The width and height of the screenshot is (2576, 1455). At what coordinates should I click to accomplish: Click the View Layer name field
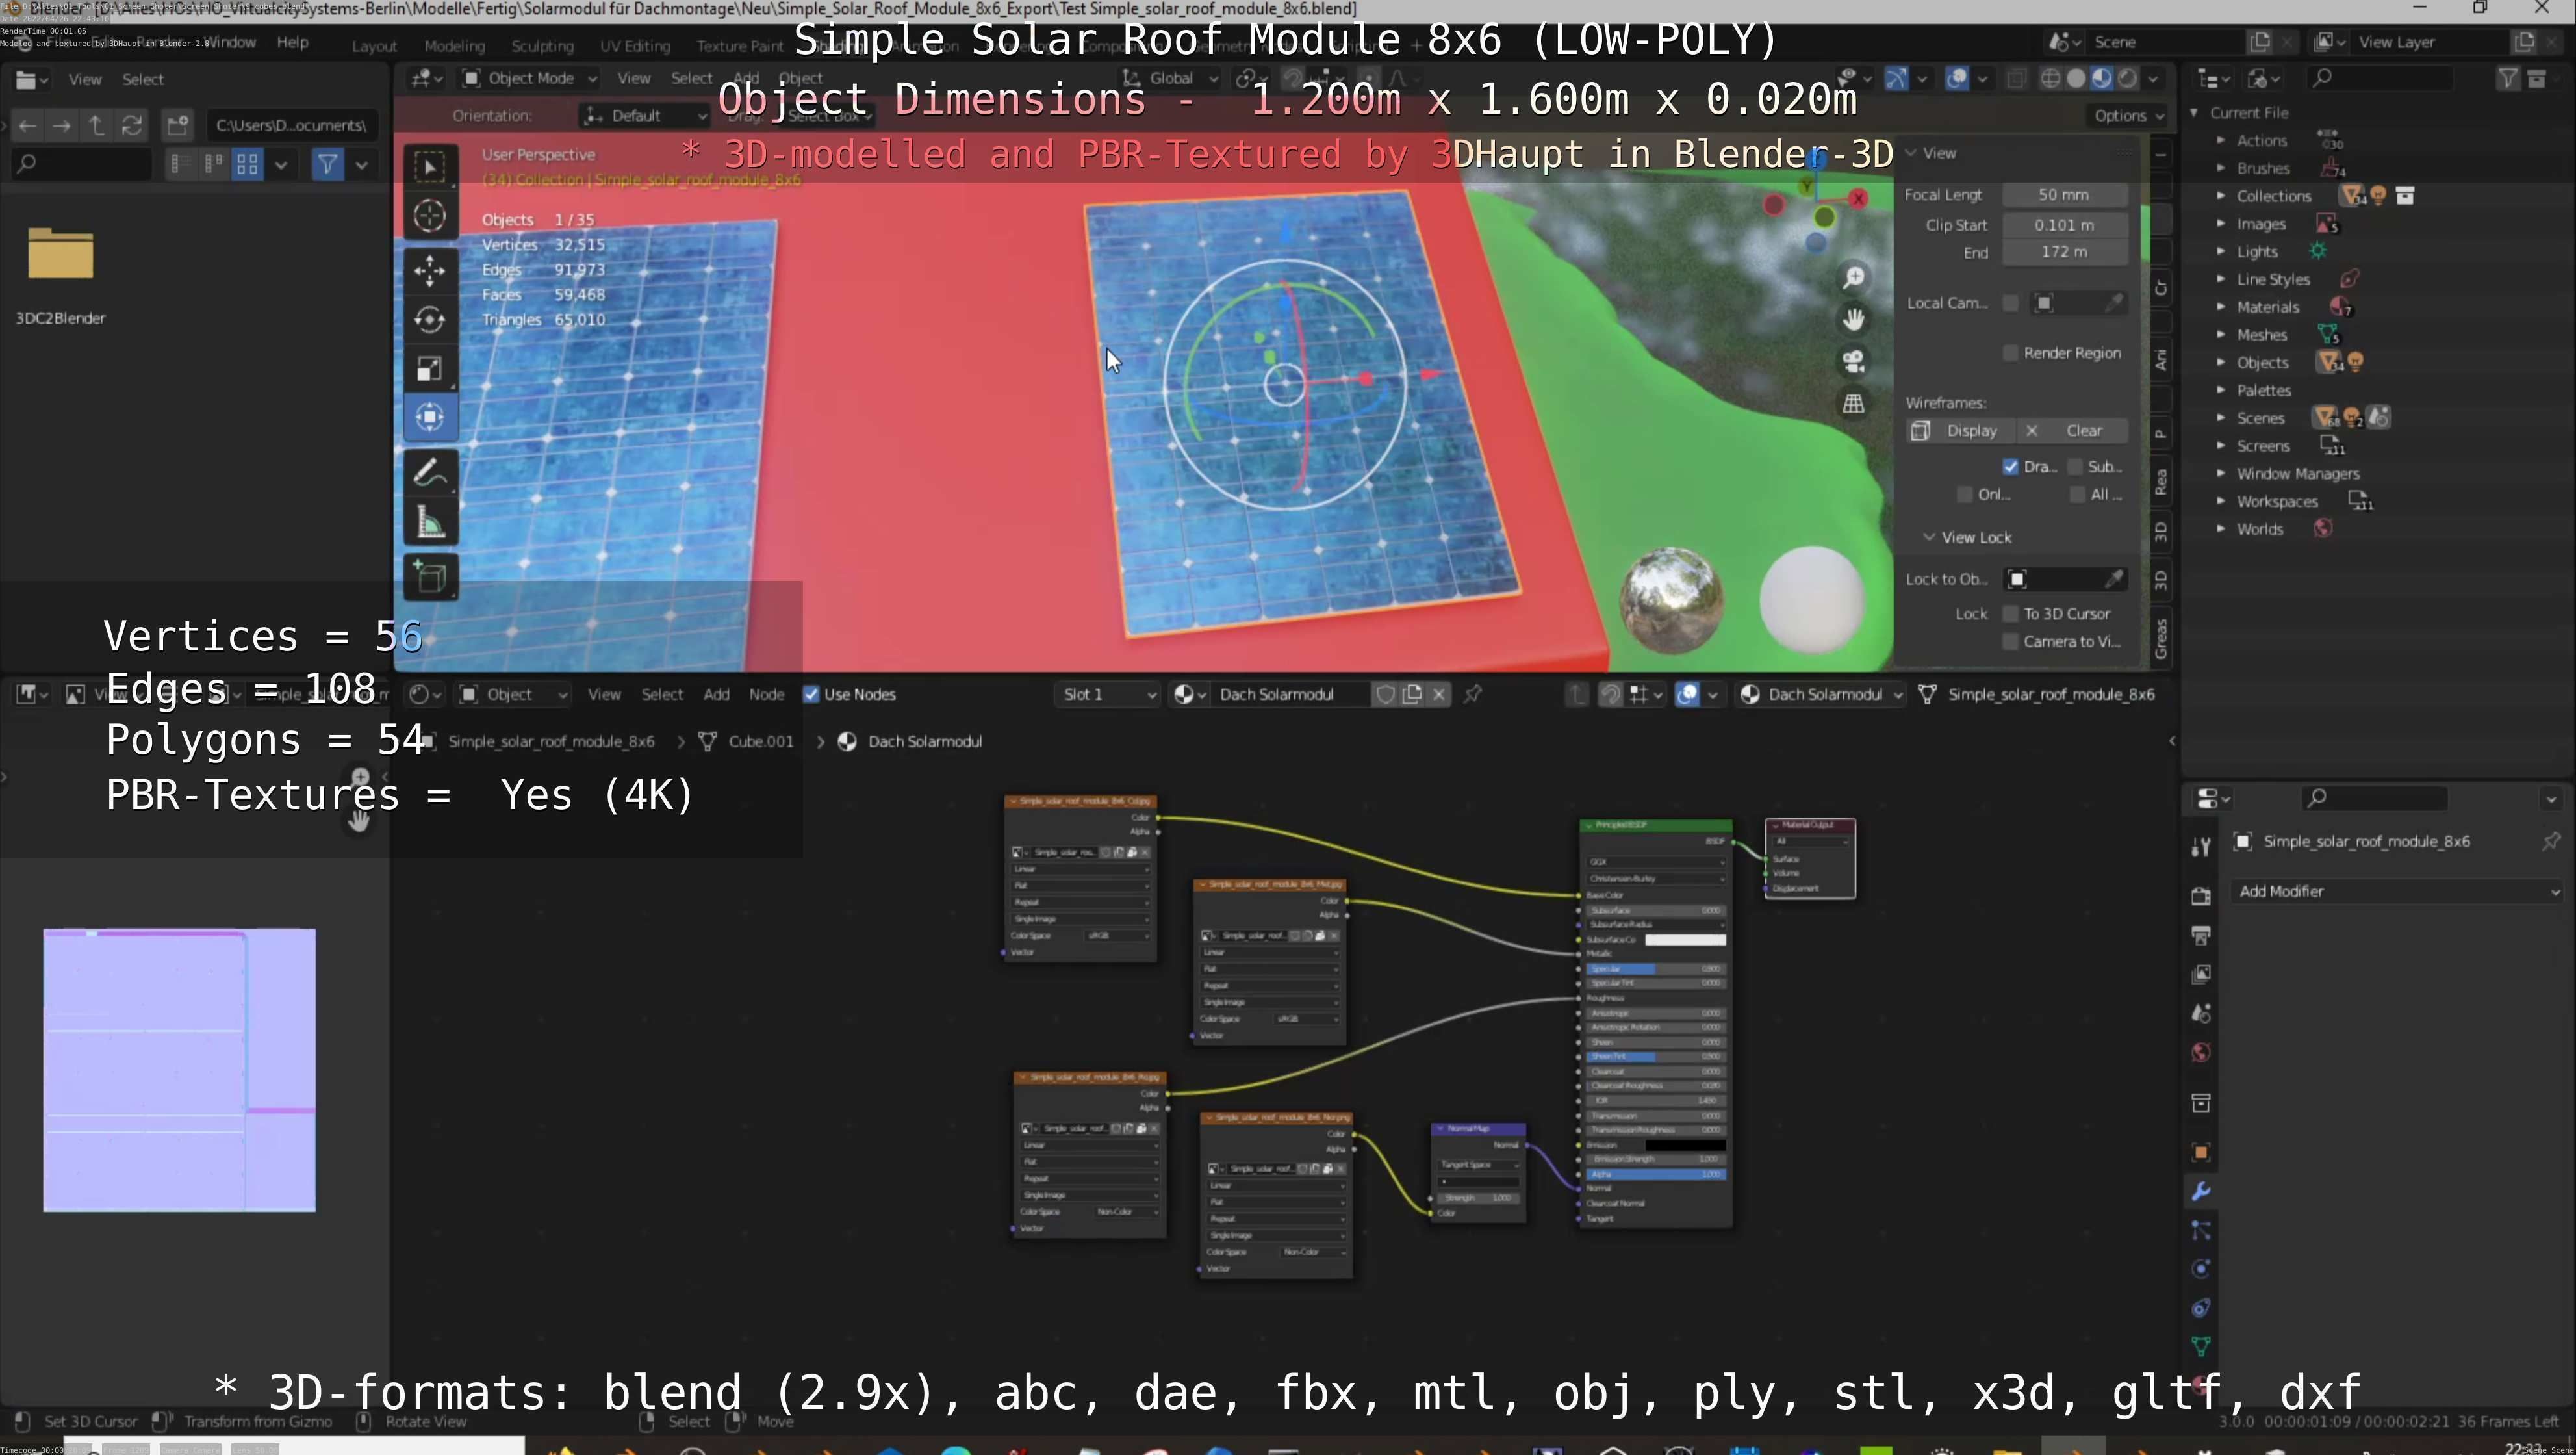pos(2429,42)
